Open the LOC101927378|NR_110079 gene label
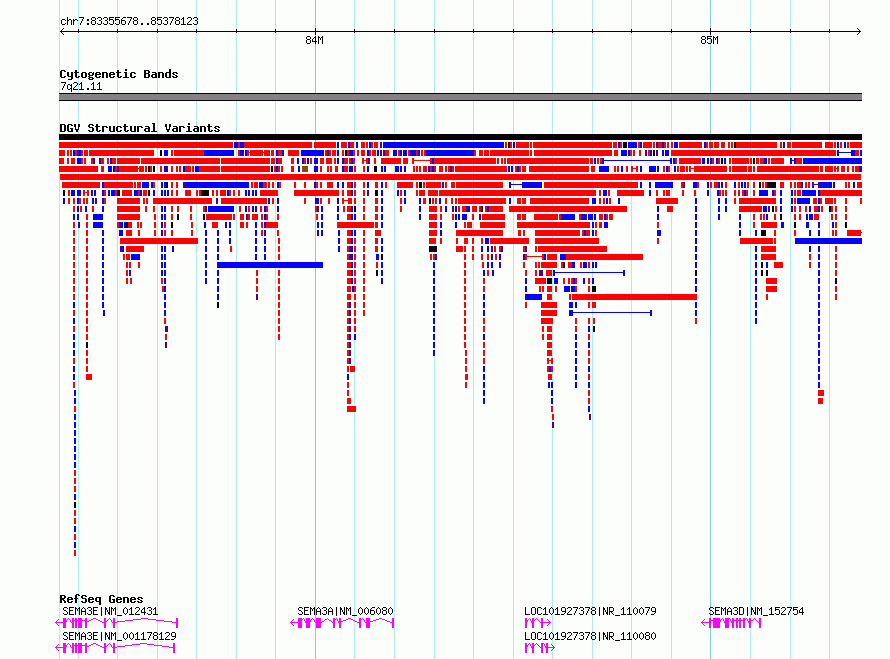The image size is (890, 659). (590, 611)
